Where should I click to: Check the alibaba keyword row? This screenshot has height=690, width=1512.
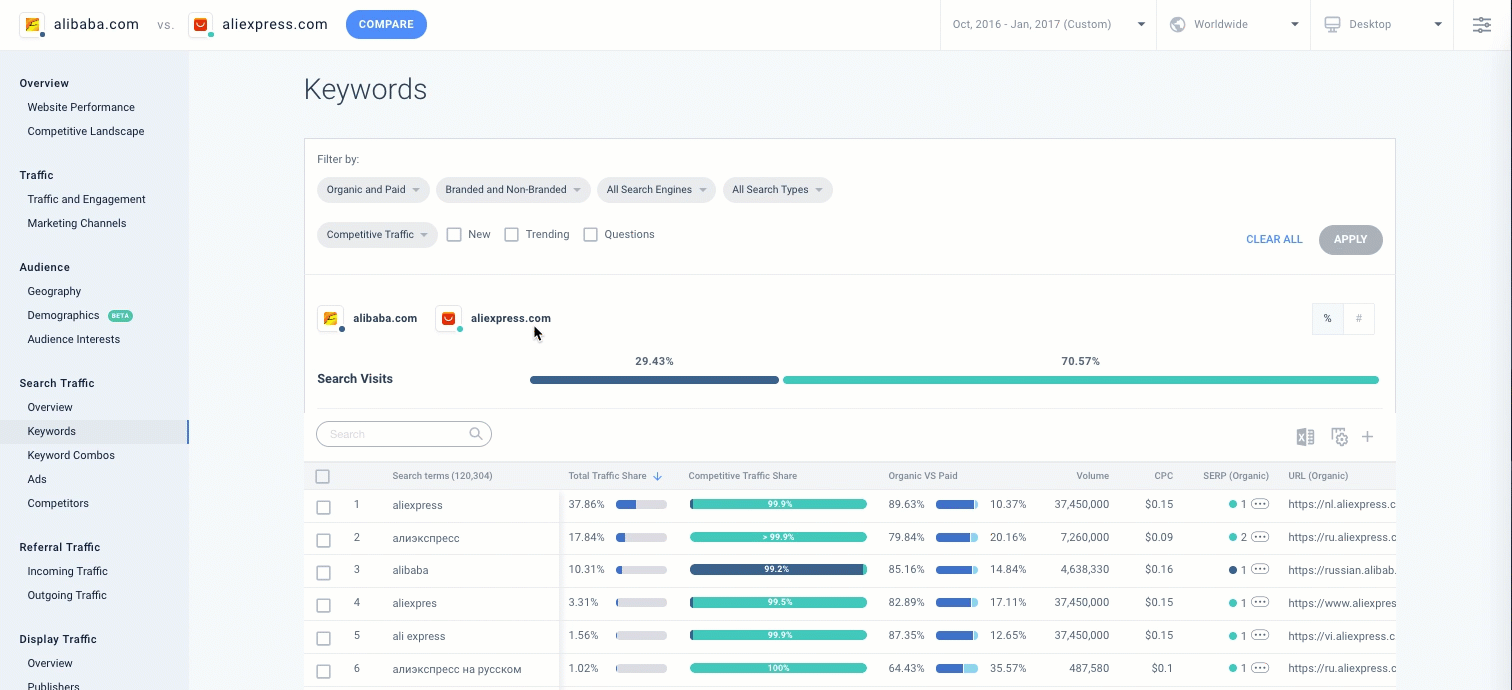[x=323, y=573]
